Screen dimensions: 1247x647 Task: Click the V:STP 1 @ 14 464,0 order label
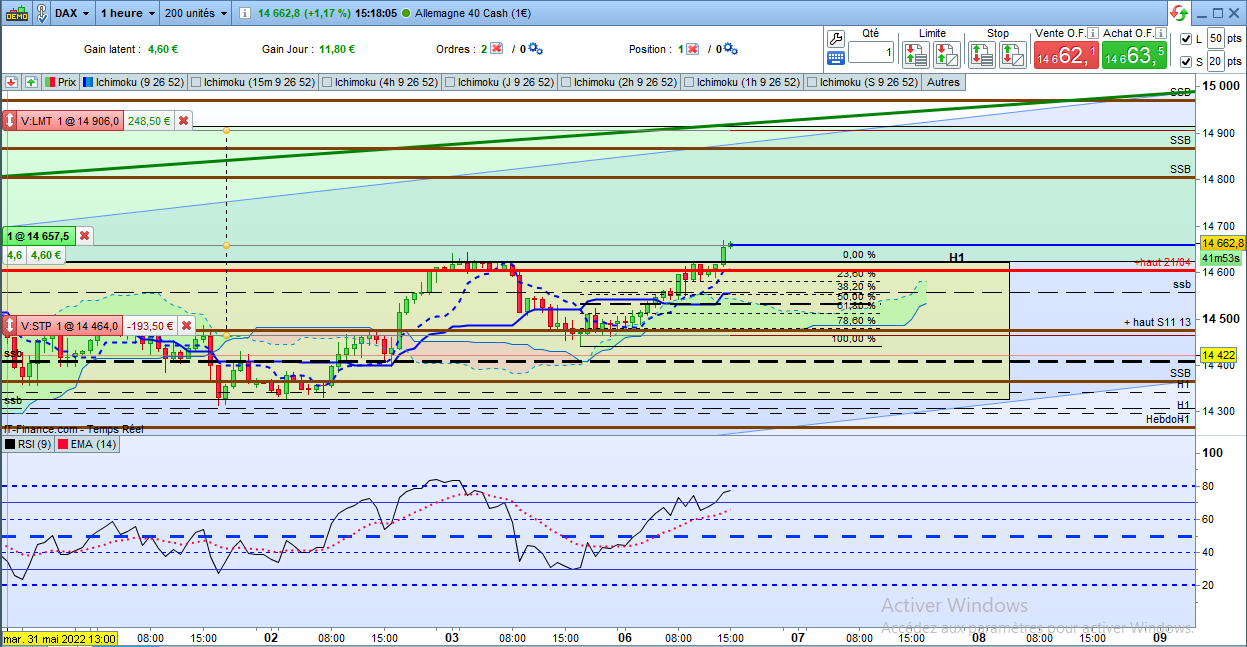tap(70, 326)
